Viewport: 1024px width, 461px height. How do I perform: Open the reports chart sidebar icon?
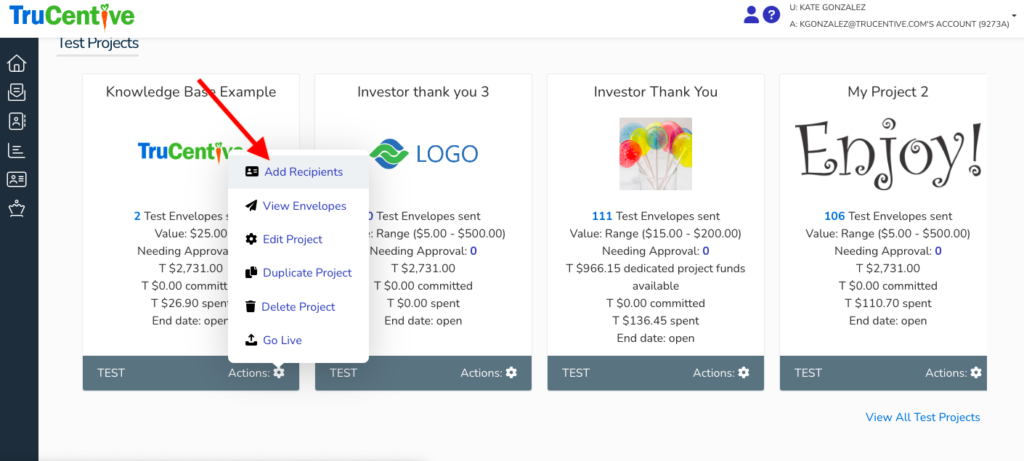tap(16, 151)
